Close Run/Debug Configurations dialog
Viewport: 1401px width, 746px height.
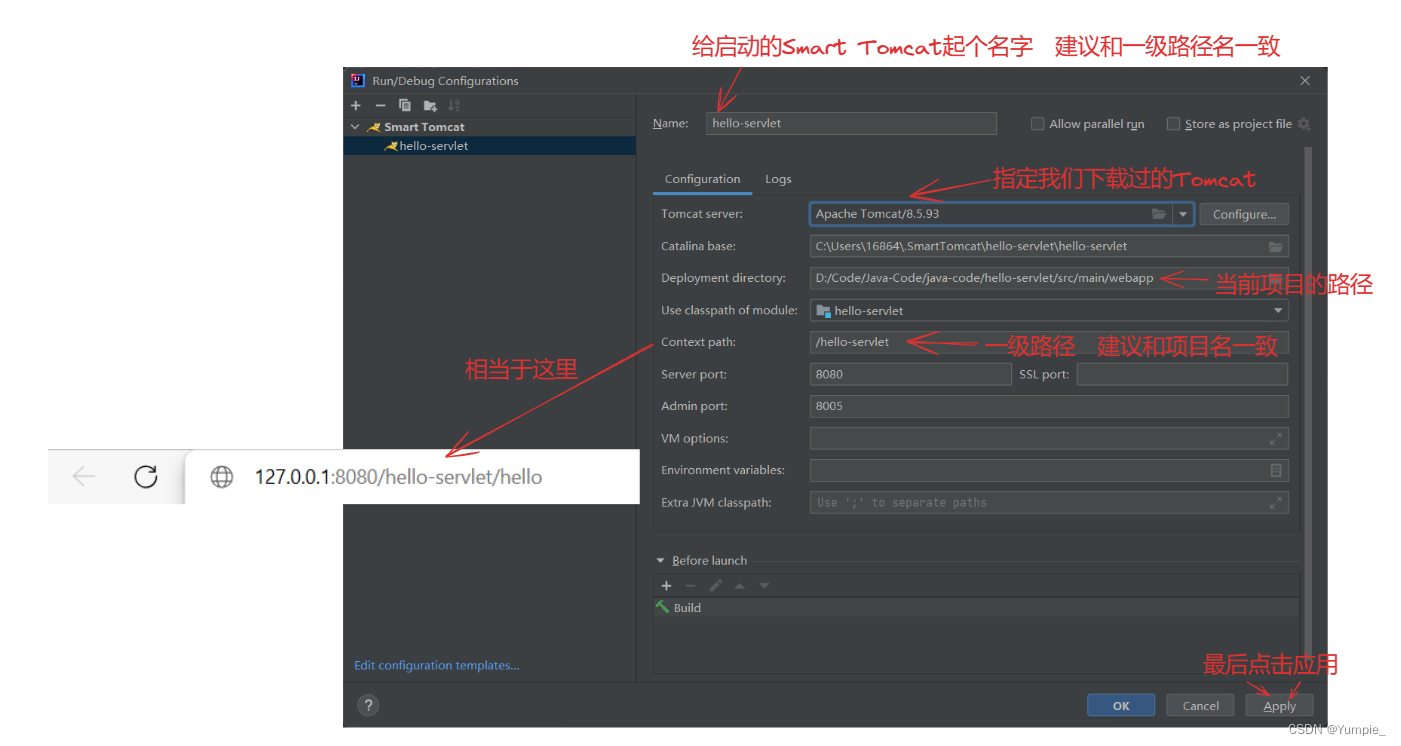1305,80
